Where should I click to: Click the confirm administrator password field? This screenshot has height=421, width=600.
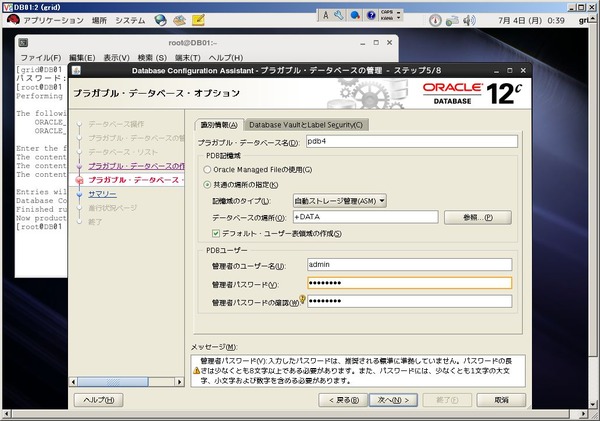pyautogui.click(x=409, y=301)
